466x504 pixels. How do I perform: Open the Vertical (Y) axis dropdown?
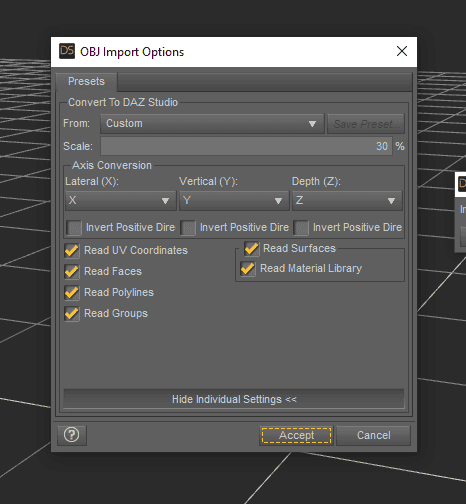234,200
